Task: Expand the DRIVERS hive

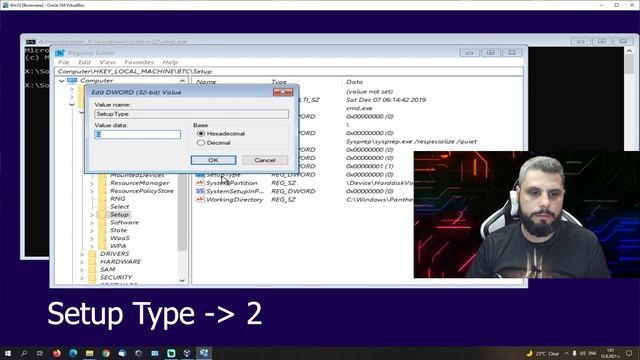Action: (x=82, y=254)
